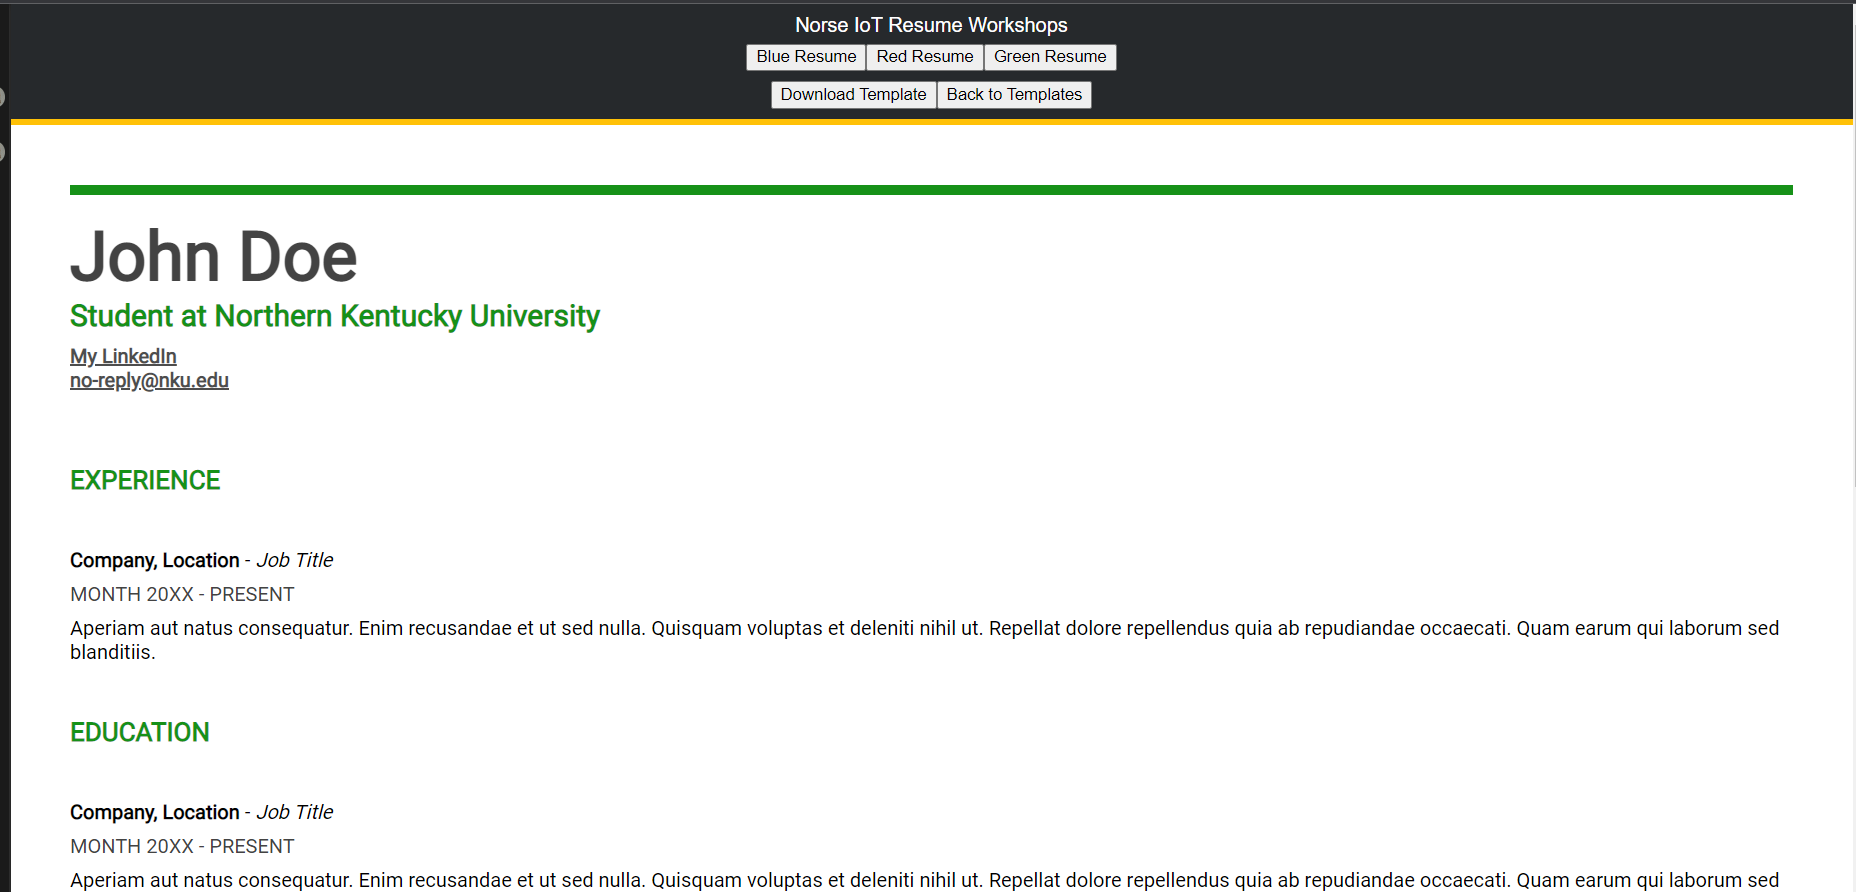Click Job Title text under Experience
The height and width of the screenshot is (892, 1856).
[x=294, y=561]
